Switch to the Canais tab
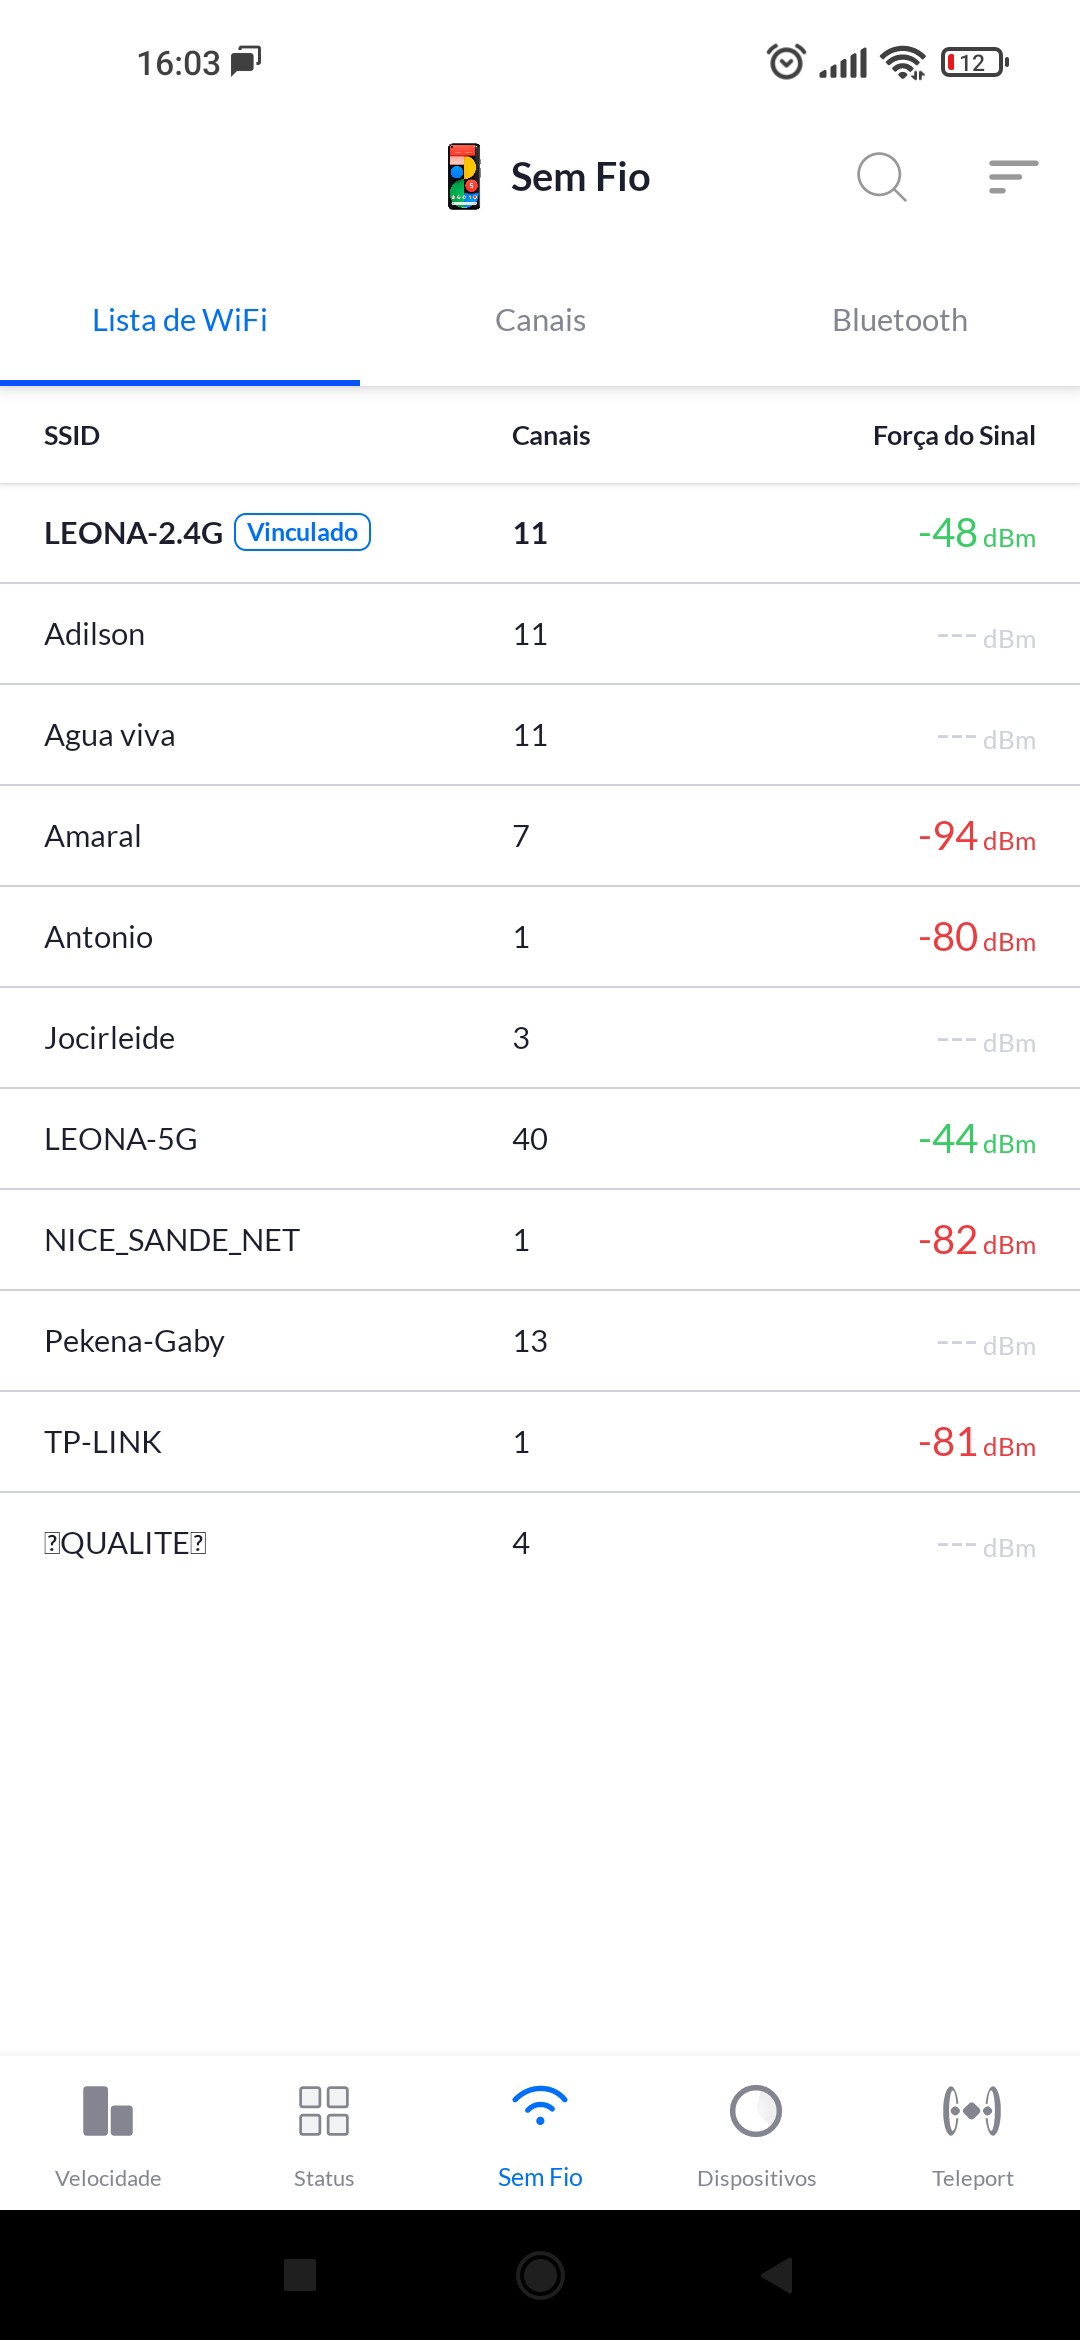The height and width of the screenshot is (2340, 1080). (540, 321)
